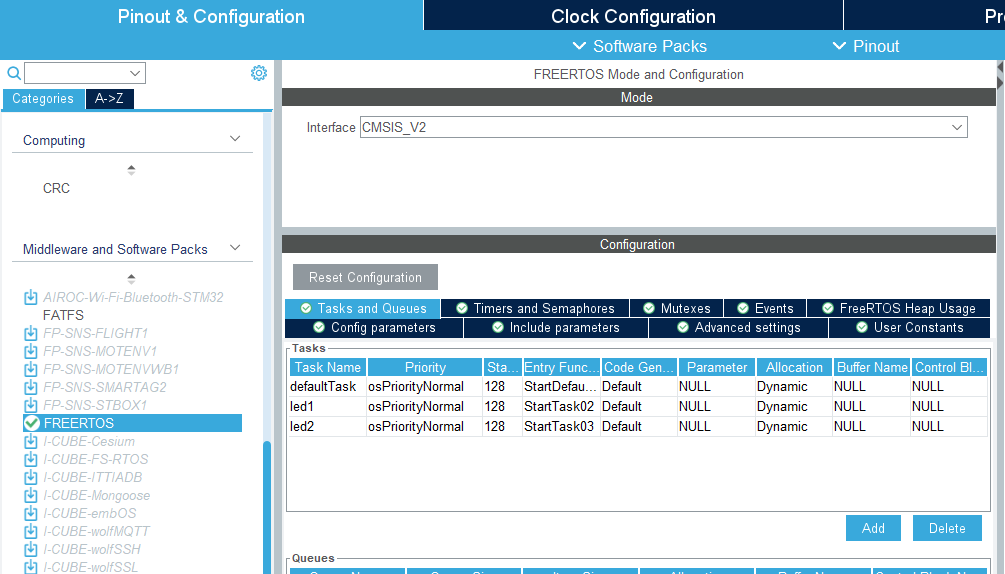Click download icon next to I-CUBE-Mongoose
This screenshot has width=1005, height=574.
pos(31,495)
